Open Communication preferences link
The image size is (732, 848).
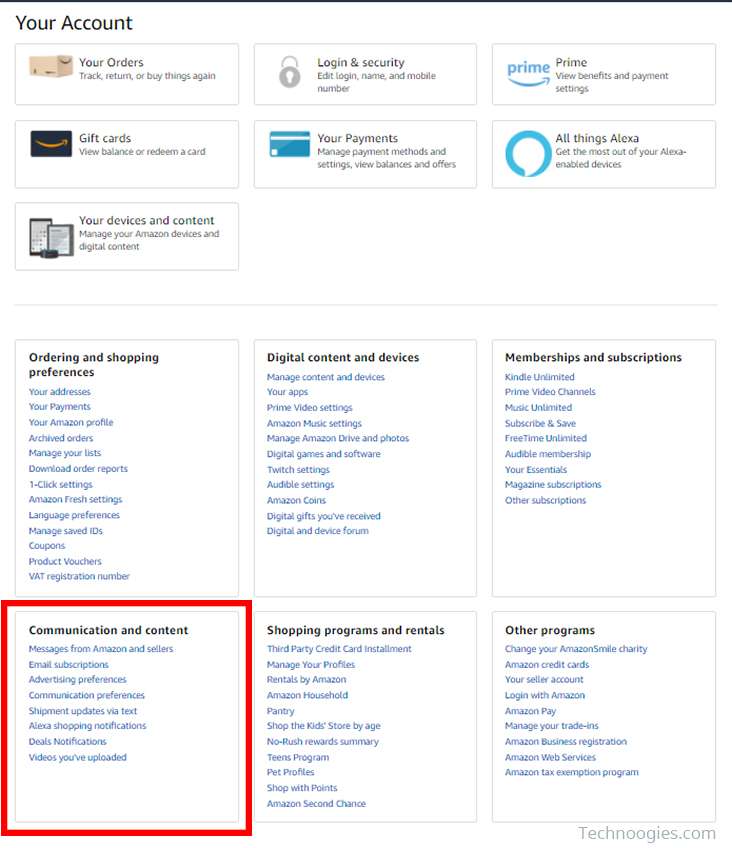[86, 695]
